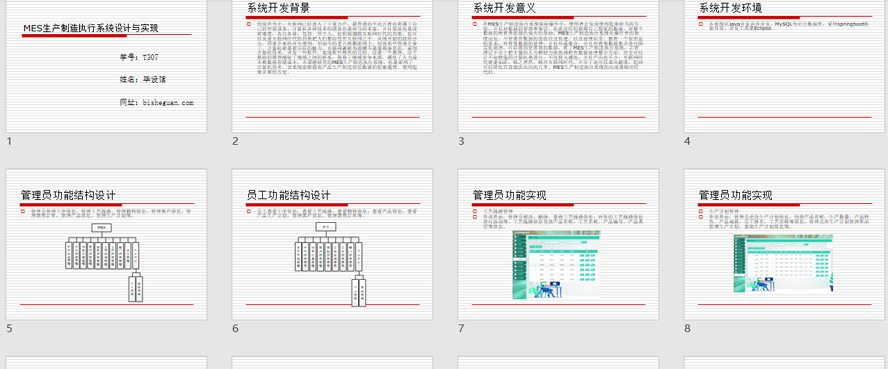Viewport: 888px width, 369px height.
Task: Click the '姓名：毕设馆' text on slide 1
Action: [x=143, y=80]
